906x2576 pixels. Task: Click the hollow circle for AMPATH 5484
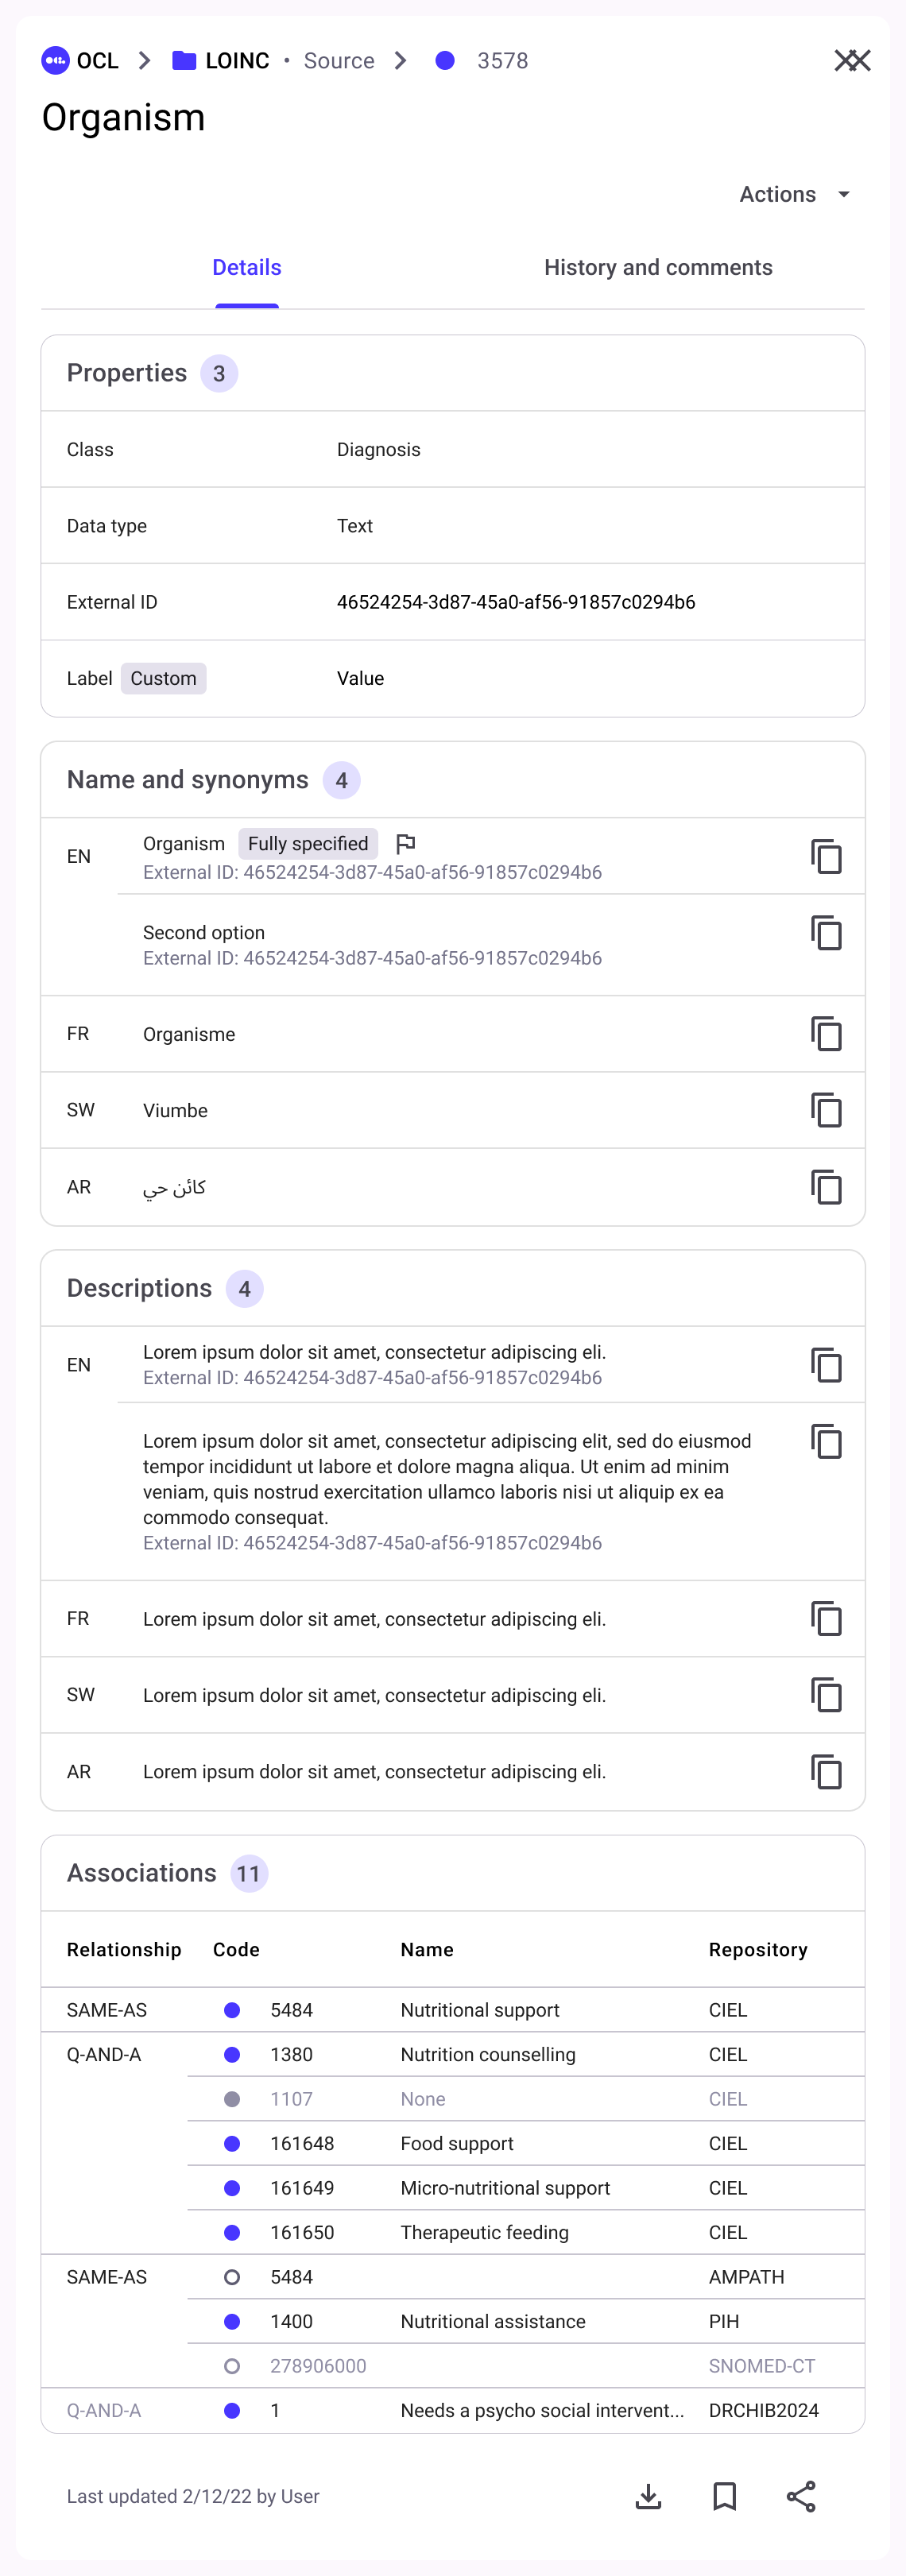(232, 2277)
